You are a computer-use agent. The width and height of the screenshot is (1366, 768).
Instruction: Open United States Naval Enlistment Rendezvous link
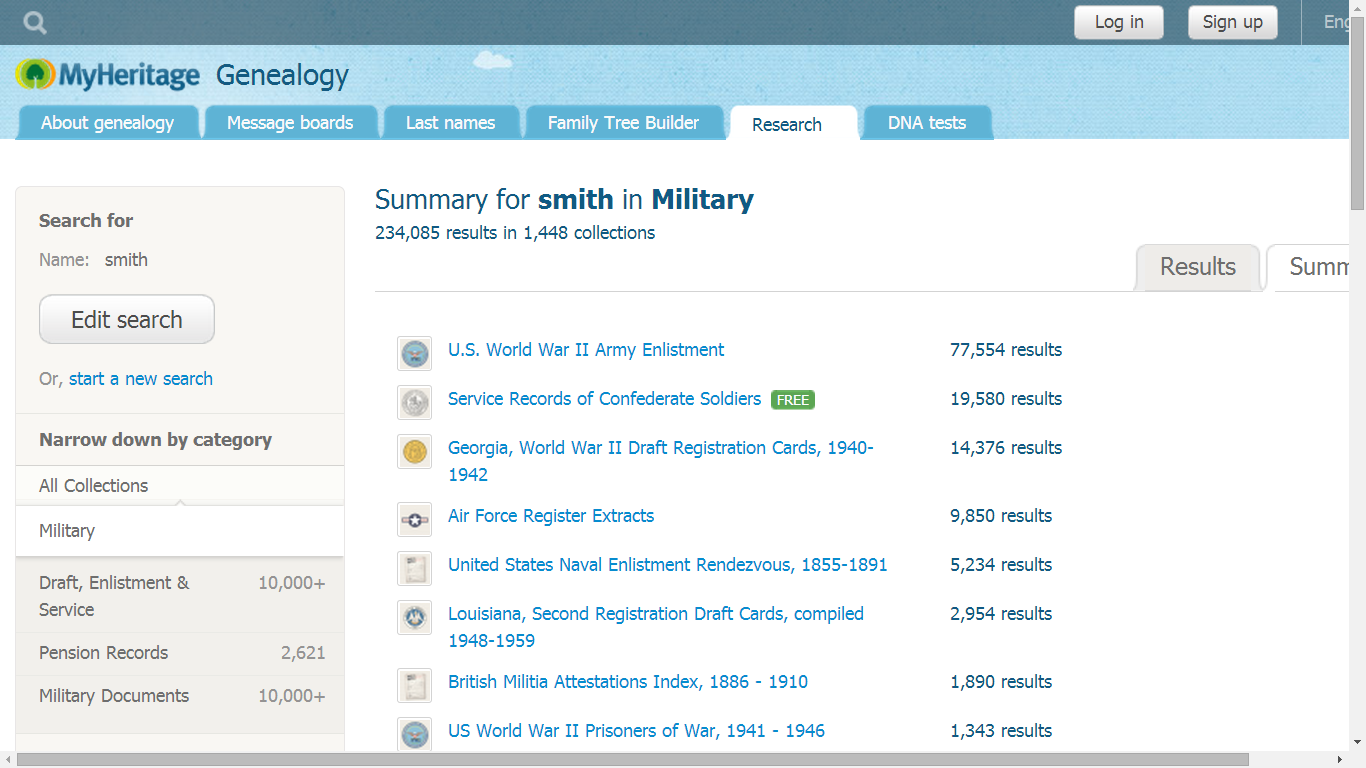pos(668,565)
